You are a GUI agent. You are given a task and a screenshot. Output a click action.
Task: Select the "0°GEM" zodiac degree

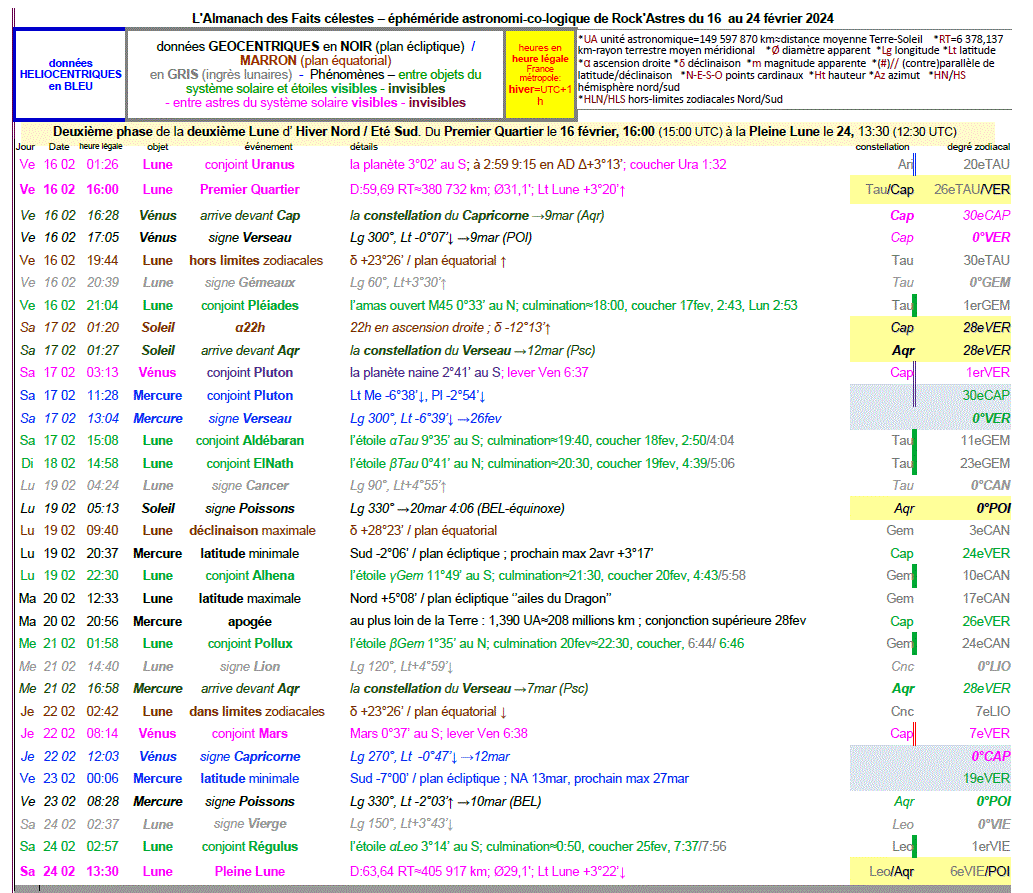pos(990,283)
